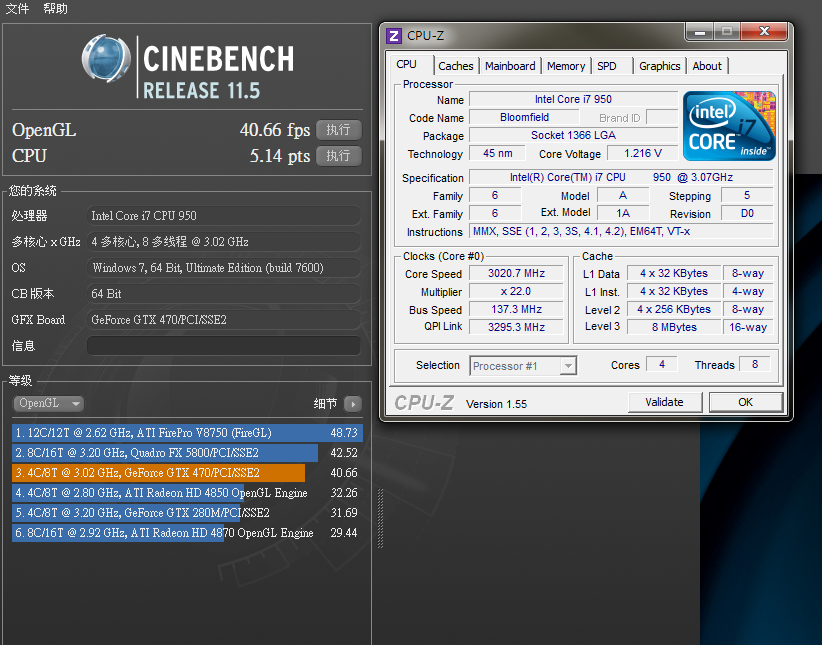This screenshot has height=645, width=822.
Task: Open the Processor #1 selection dropdown
Action: [x=523, y=366]
